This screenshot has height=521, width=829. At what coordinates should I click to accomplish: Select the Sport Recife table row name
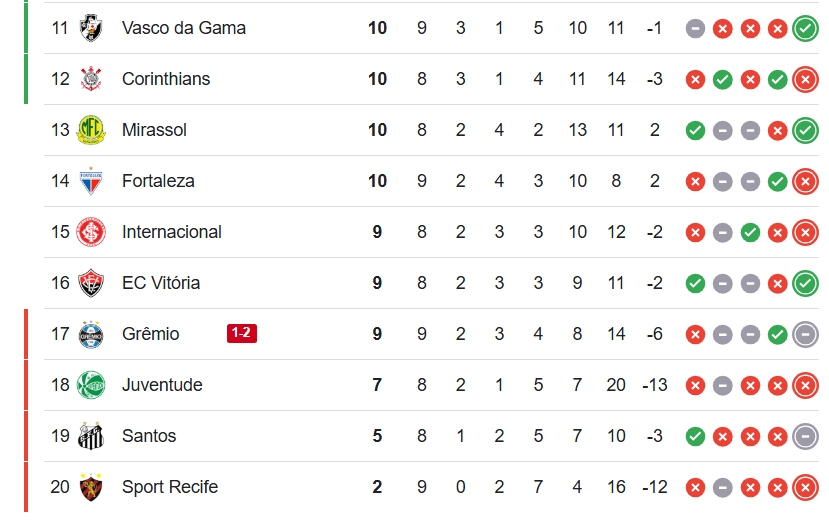170,487
